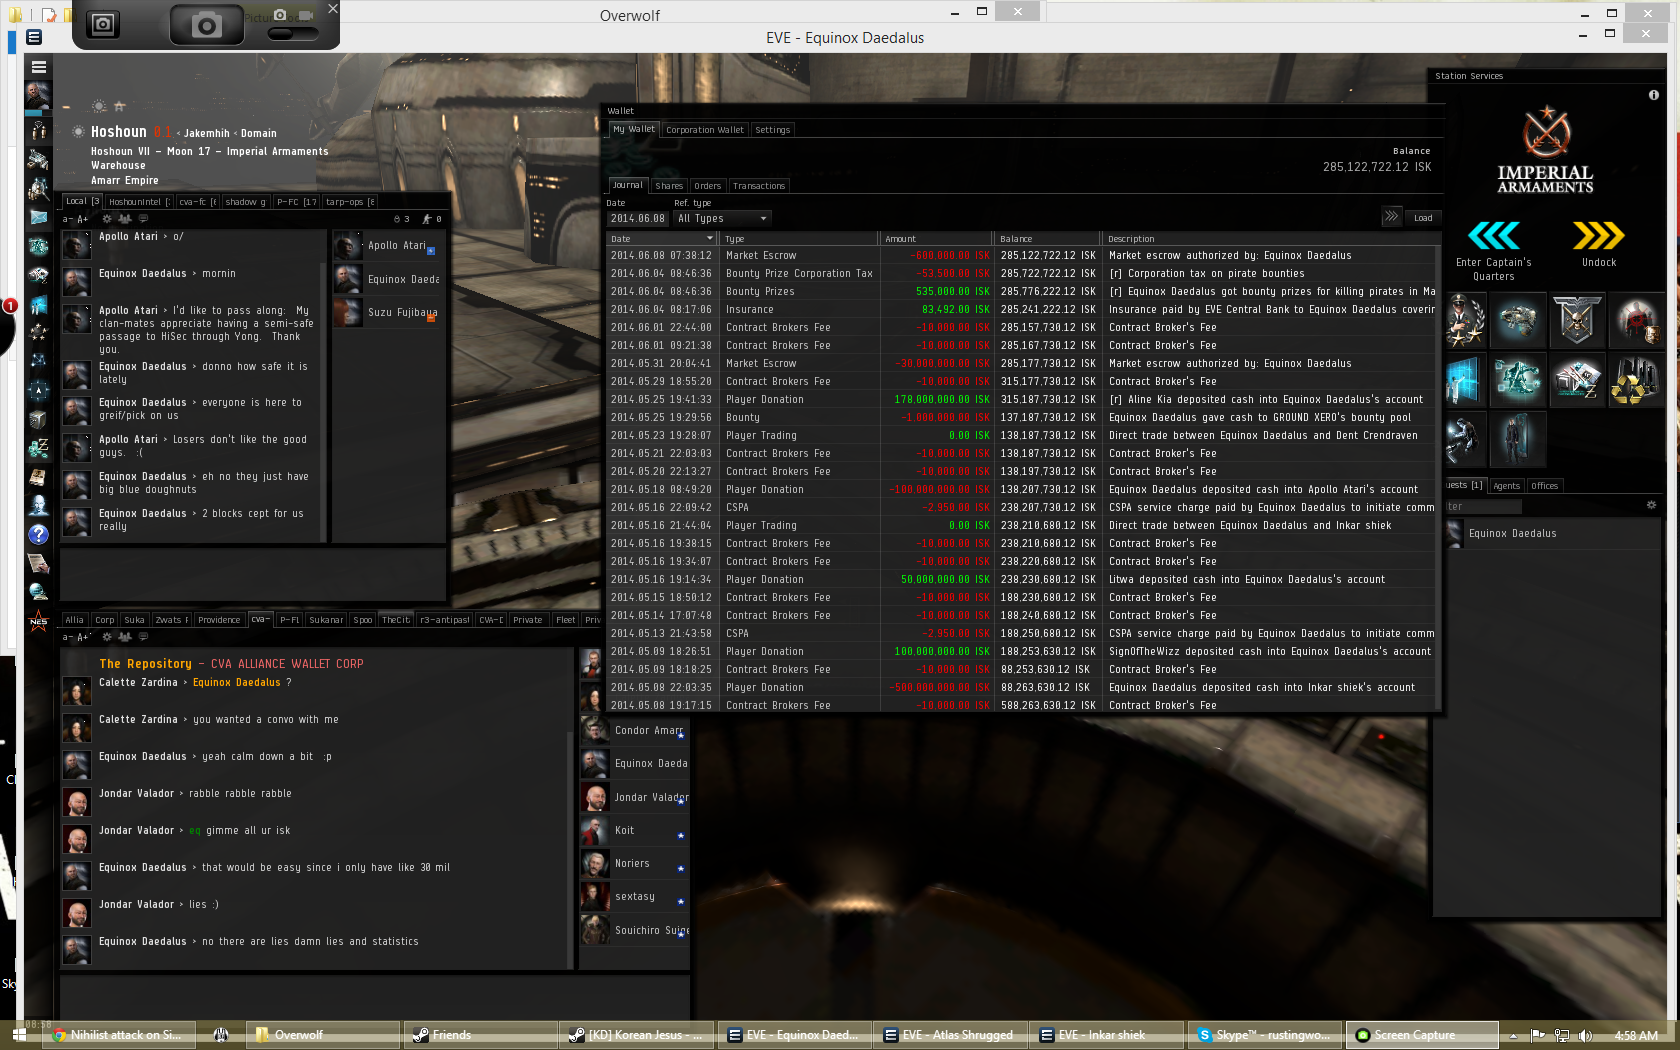This screenshot has height=1050, width=1680.
Task: Open the character sheet portrait in Neocom
Action: click(38, 95)
